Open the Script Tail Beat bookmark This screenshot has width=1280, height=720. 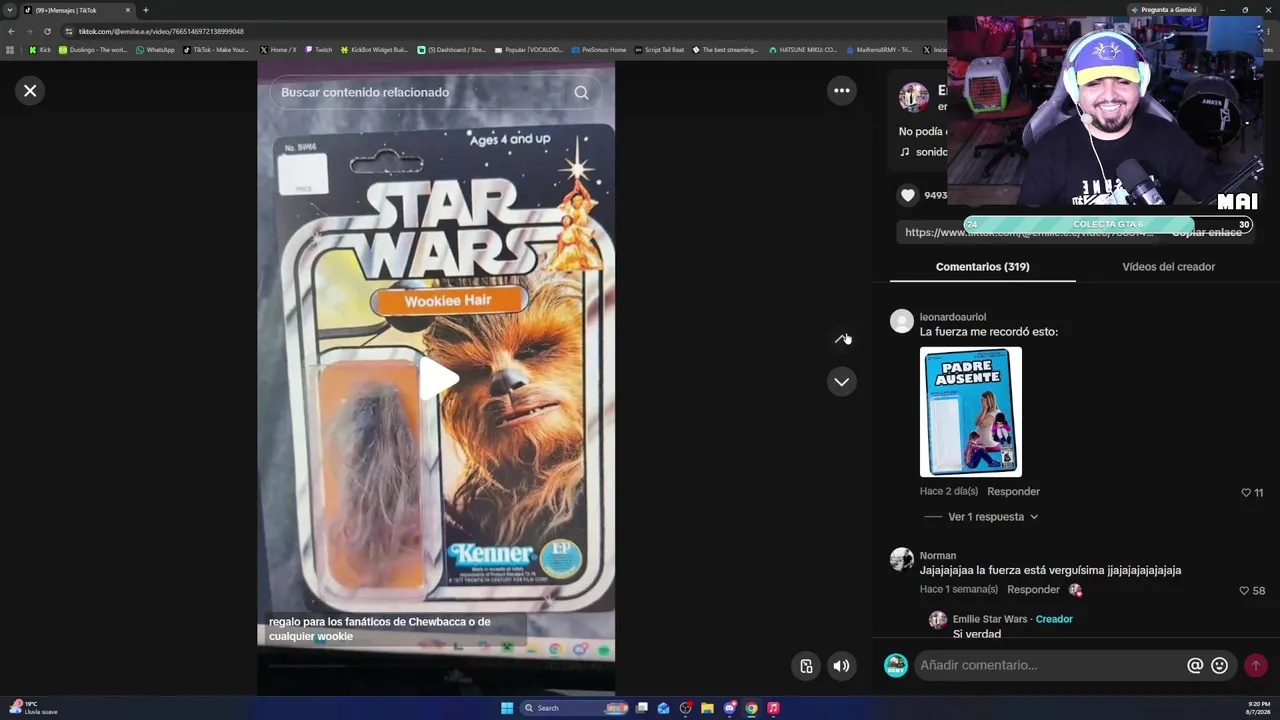click(x=660, y=50)
